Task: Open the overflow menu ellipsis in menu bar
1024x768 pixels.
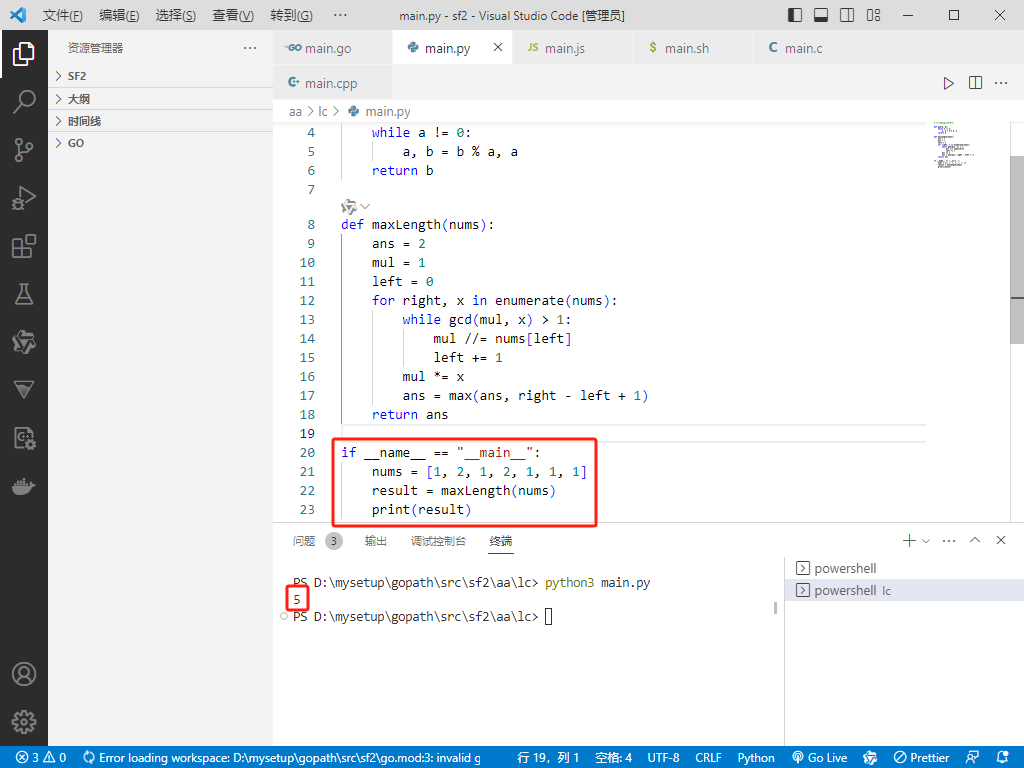Action: coord(340,15)
